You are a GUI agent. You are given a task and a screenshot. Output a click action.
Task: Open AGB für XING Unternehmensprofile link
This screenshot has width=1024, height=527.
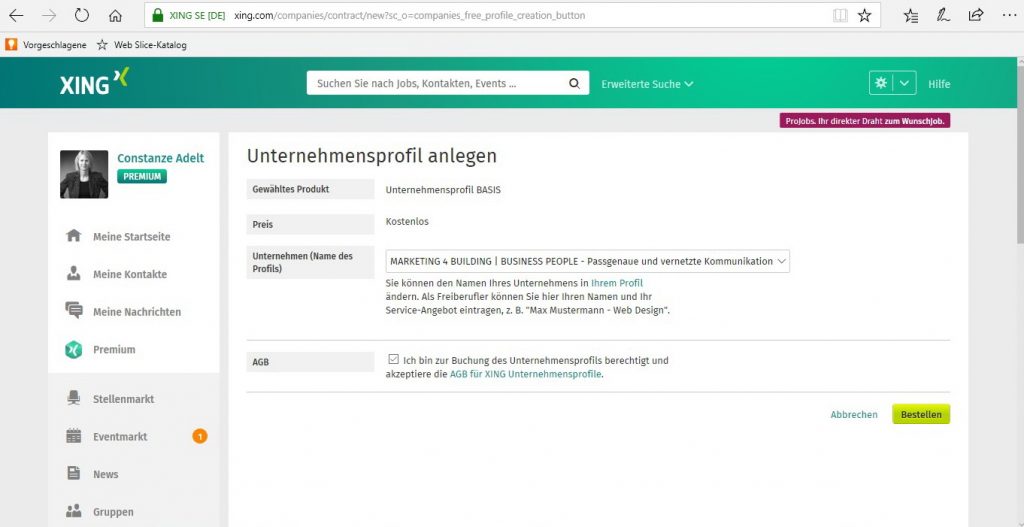(525, 375)
